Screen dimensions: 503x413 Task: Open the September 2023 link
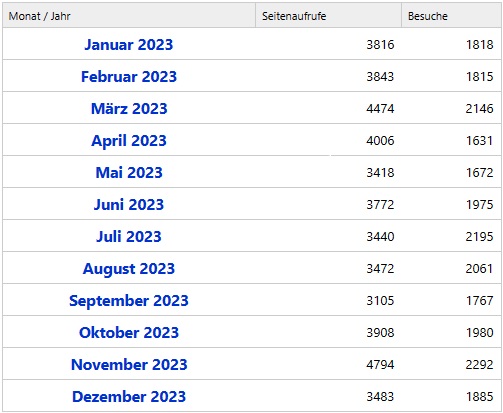129,301
